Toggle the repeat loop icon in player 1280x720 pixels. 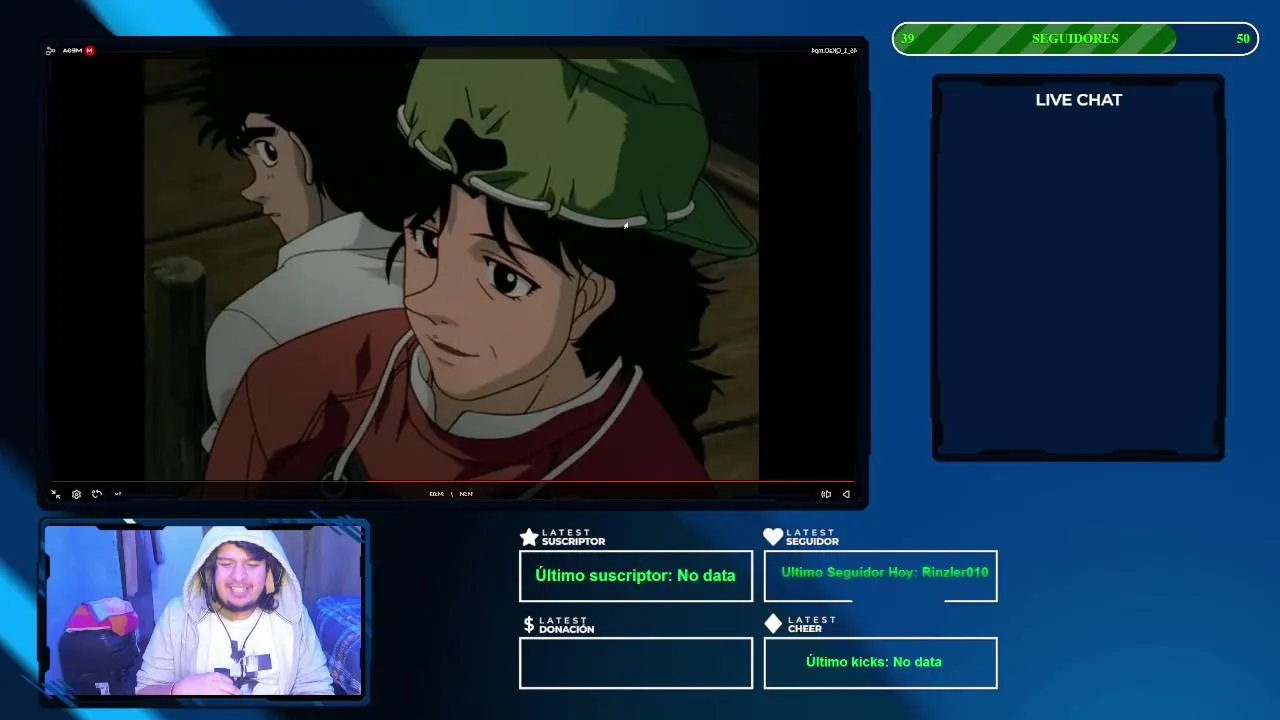click(x=97, y=494)
